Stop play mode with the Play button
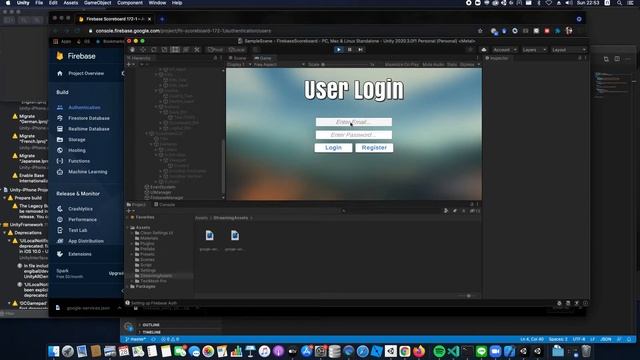This screenshot has width=640, height=360. point(339,50)
